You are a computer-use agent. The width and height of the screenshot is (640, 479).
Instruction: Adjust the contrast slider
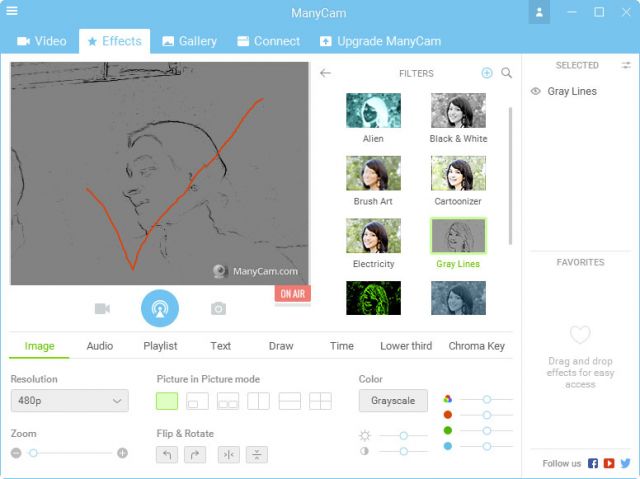pos(404,451)
